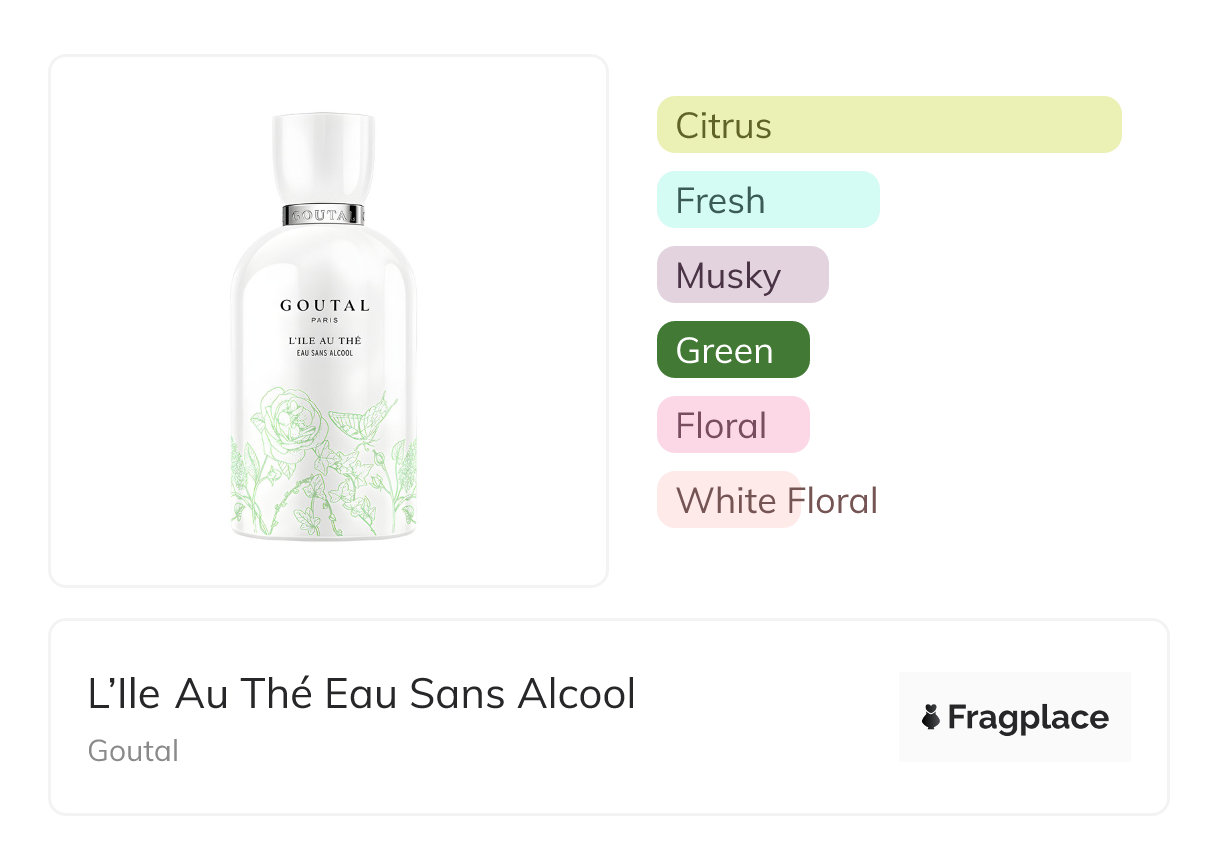Click the GOUTAL name printed on bottle

point(324,305)
